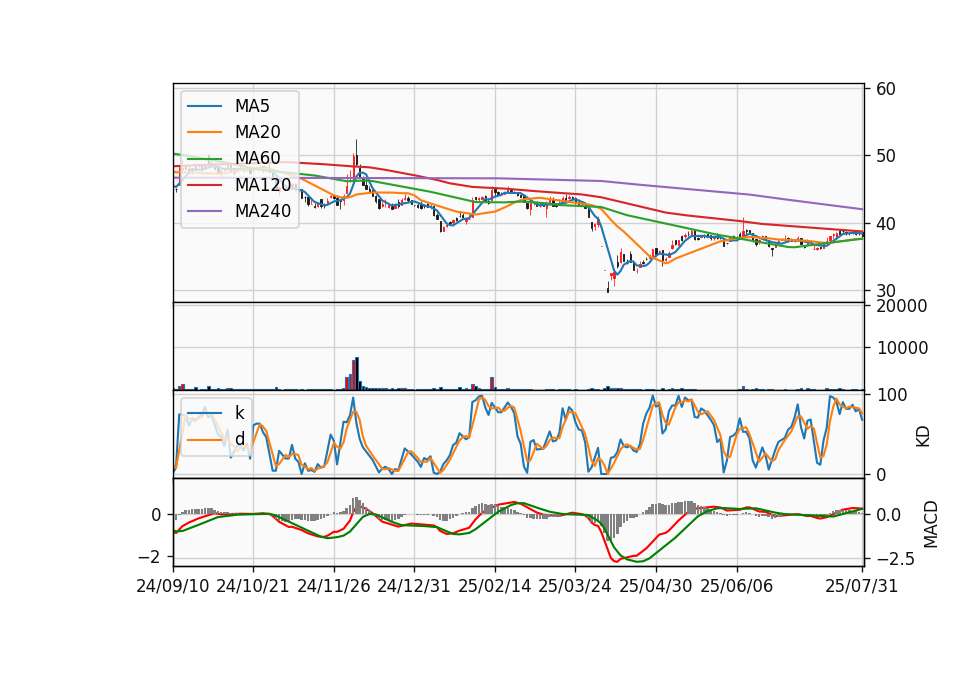
Task: Click the 24/10/21 date axis label
Action: point(253,586)
